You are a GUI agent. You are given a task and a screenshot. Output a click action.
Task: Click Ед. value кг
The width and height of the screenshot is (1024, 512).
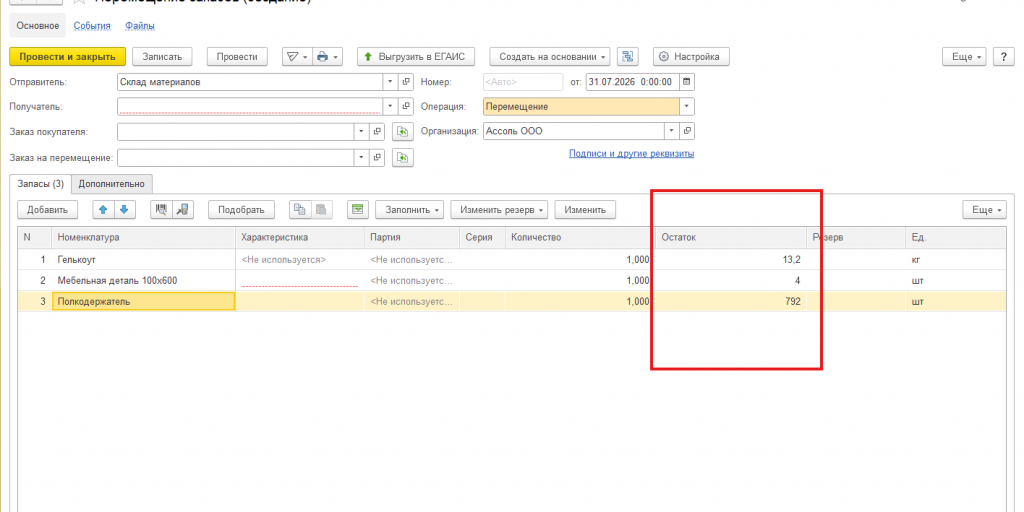point(916,259)
